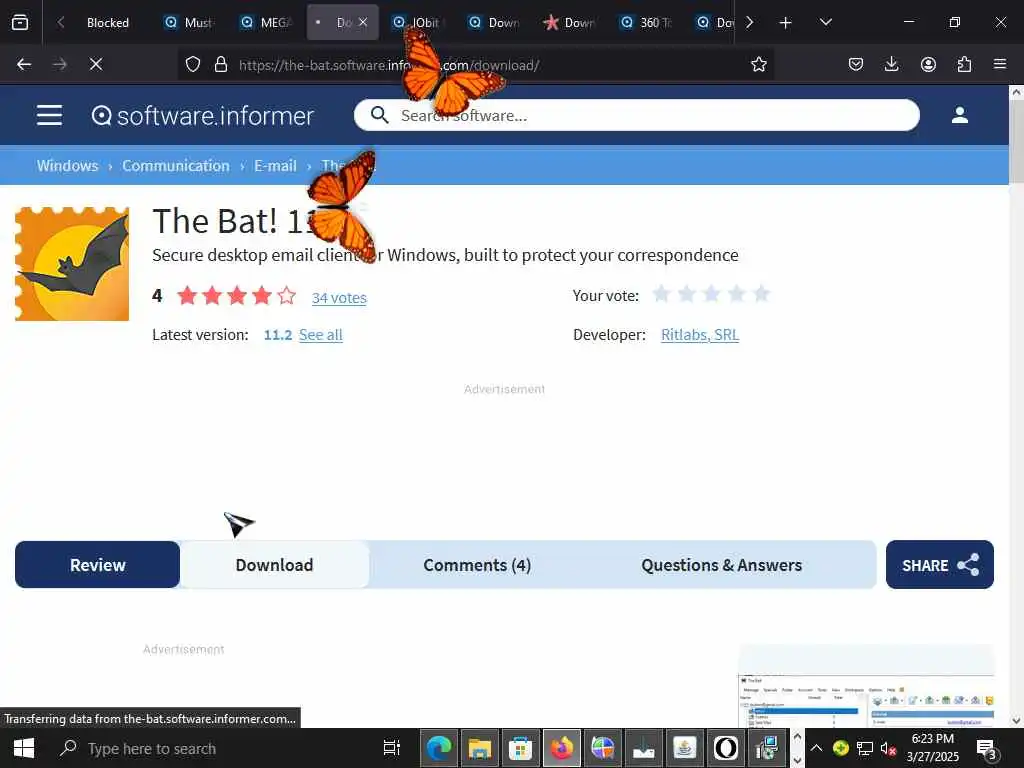Image resolution: width=1024 pixels, height=768 pixels.
Task: Close the current Do tab
Action: click(x=363, y=22)
